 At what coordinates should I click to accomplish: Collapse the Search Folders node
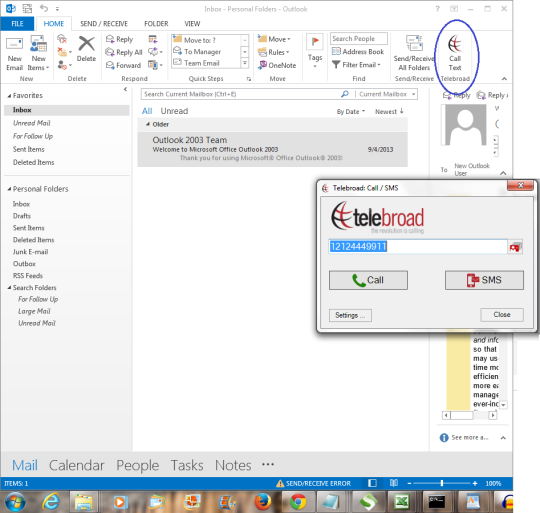pyautogui.click(x=9, y=287)
